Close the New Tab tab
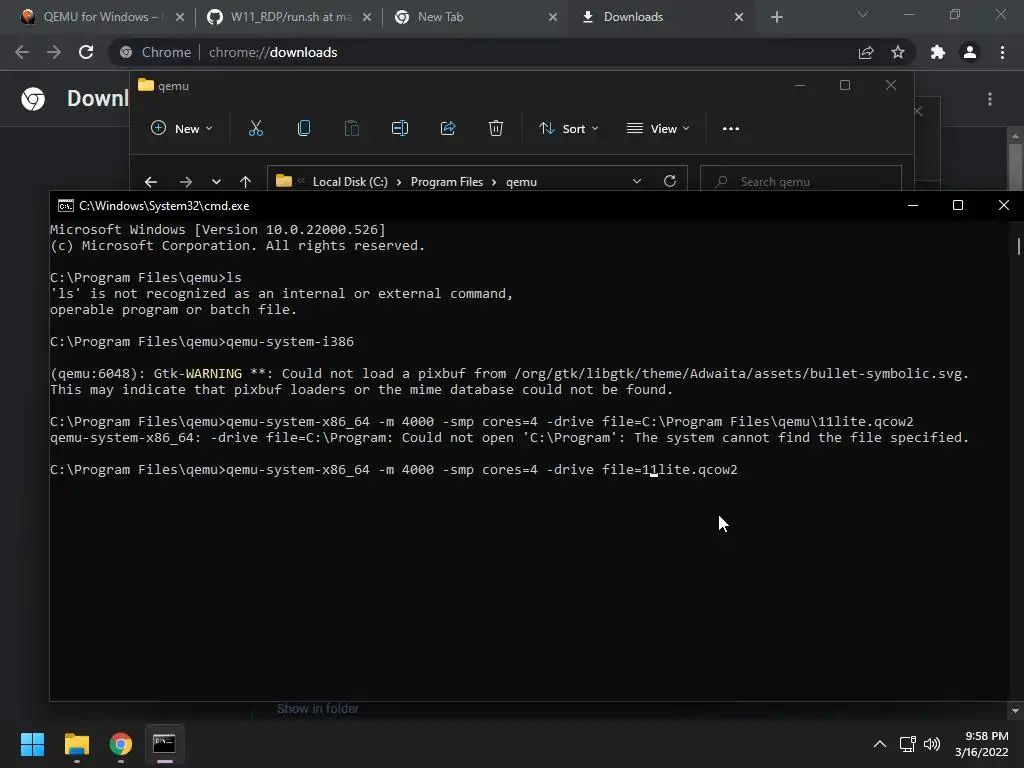 pos(553,17)
